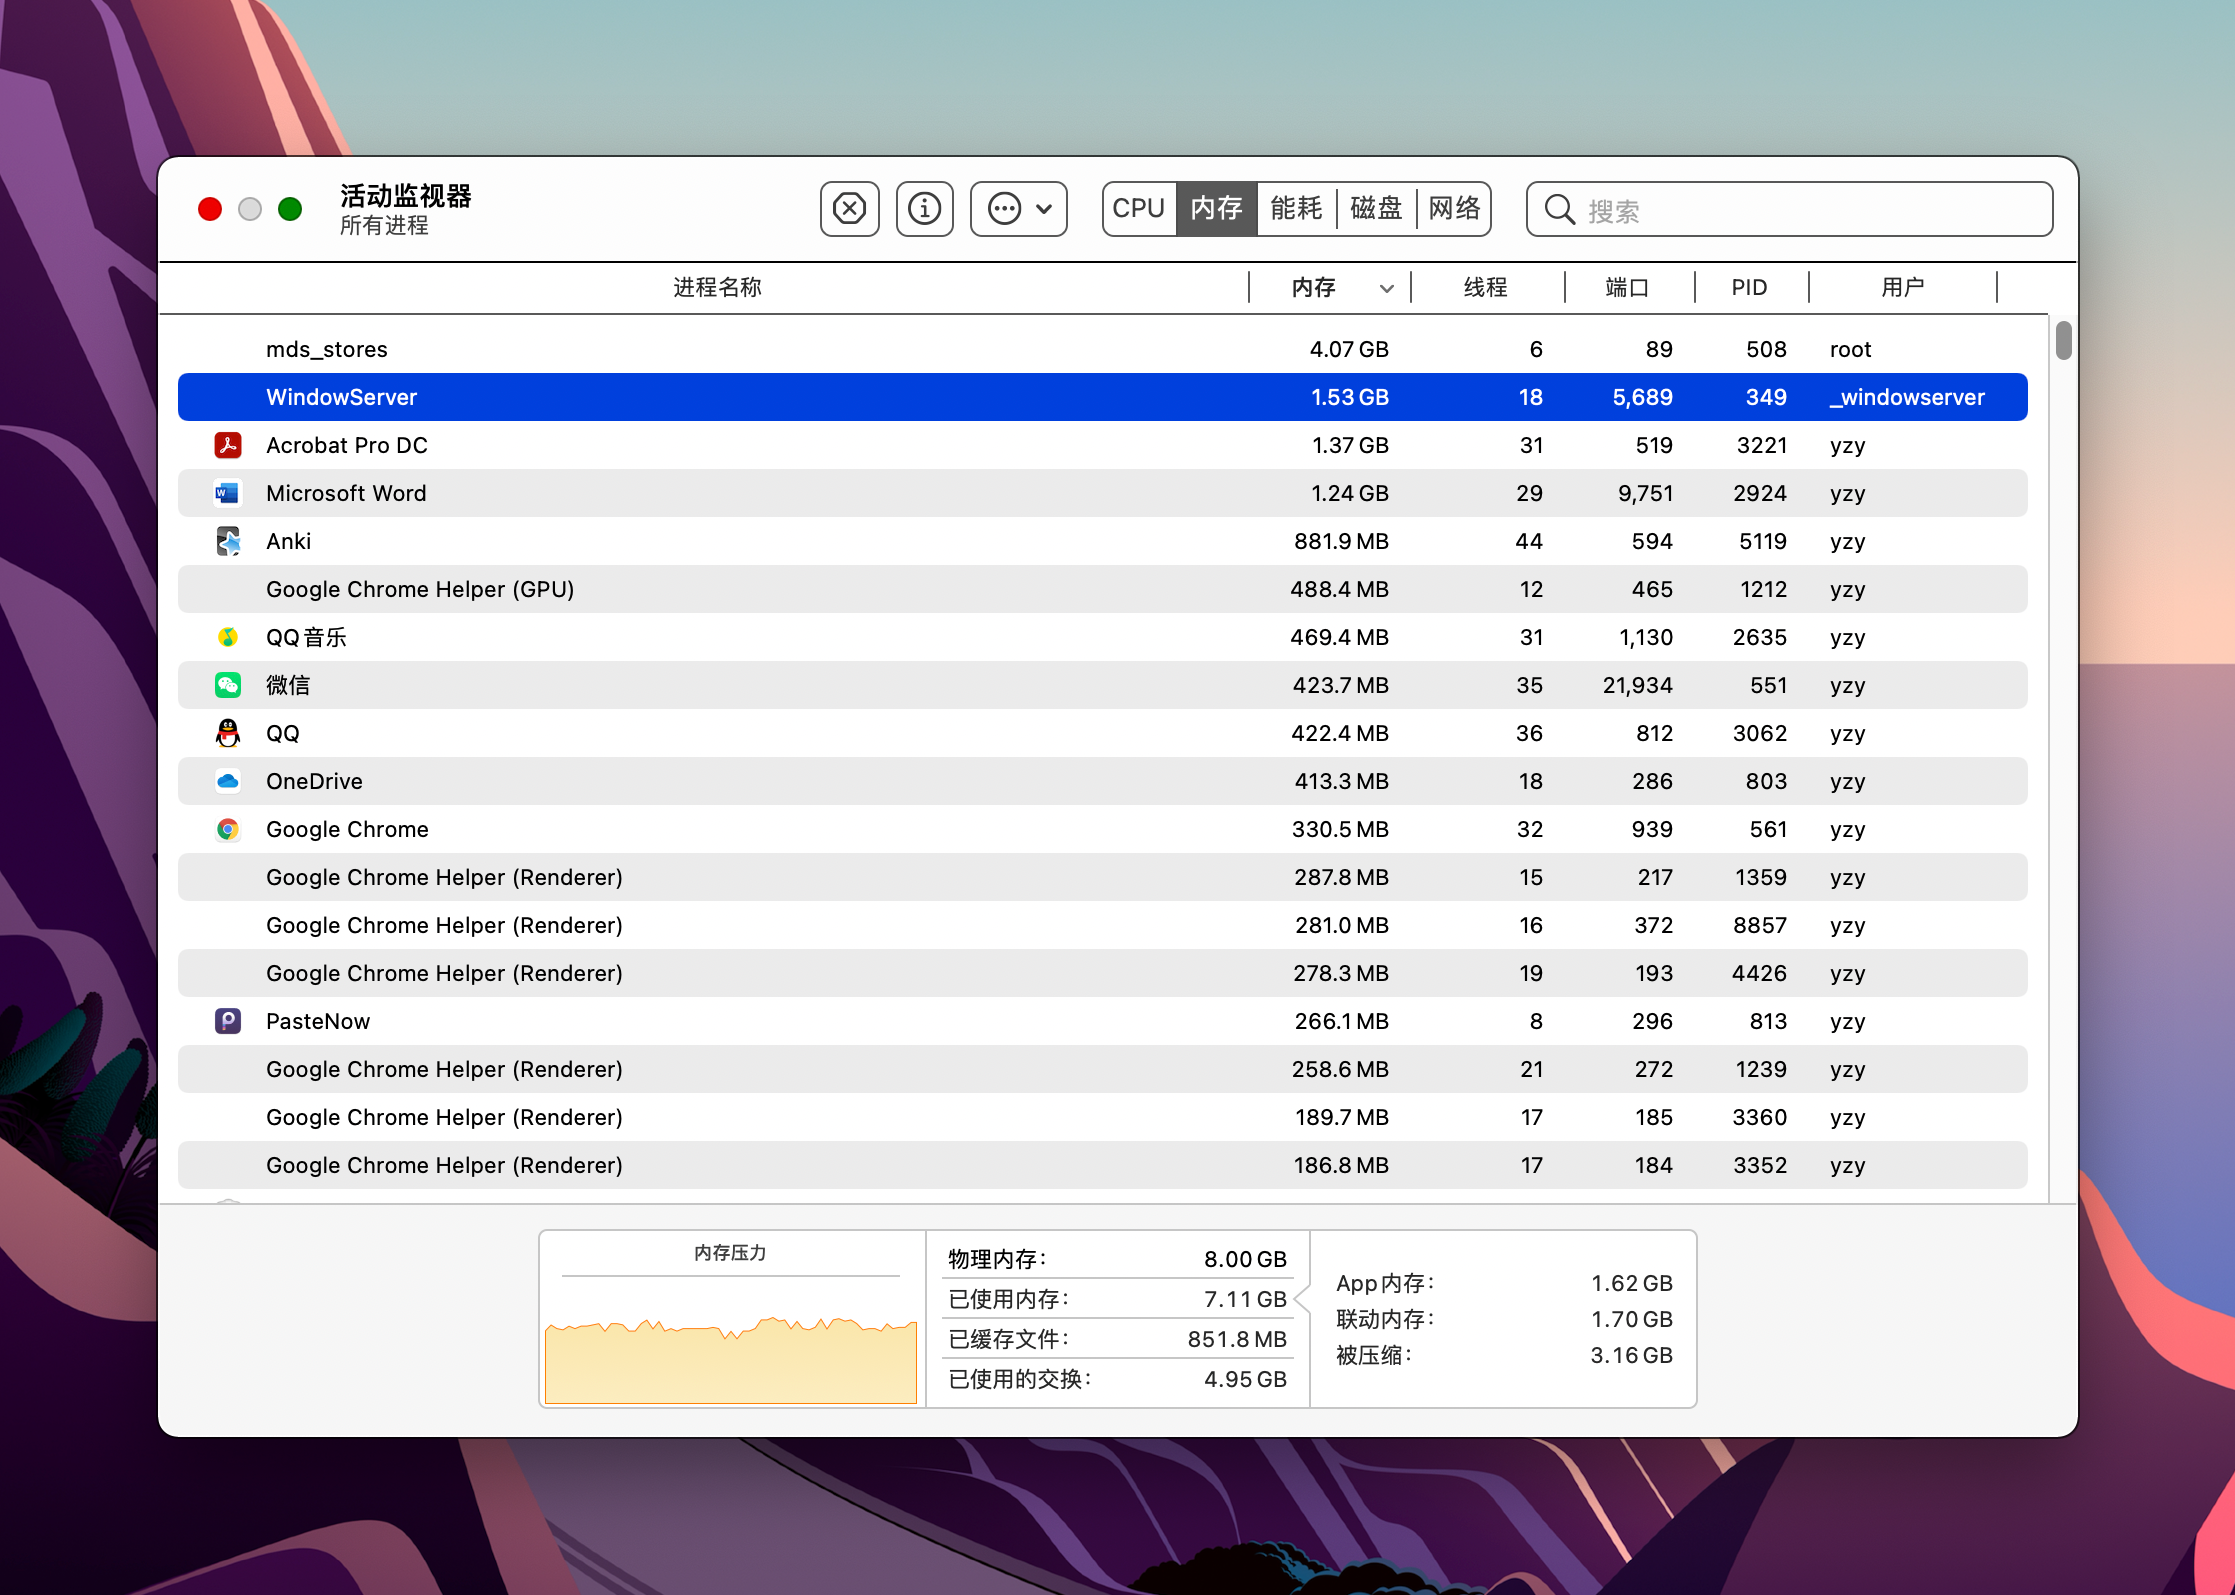
Task: Click the Microsoft Word process icon
Action: click(228, 493)
